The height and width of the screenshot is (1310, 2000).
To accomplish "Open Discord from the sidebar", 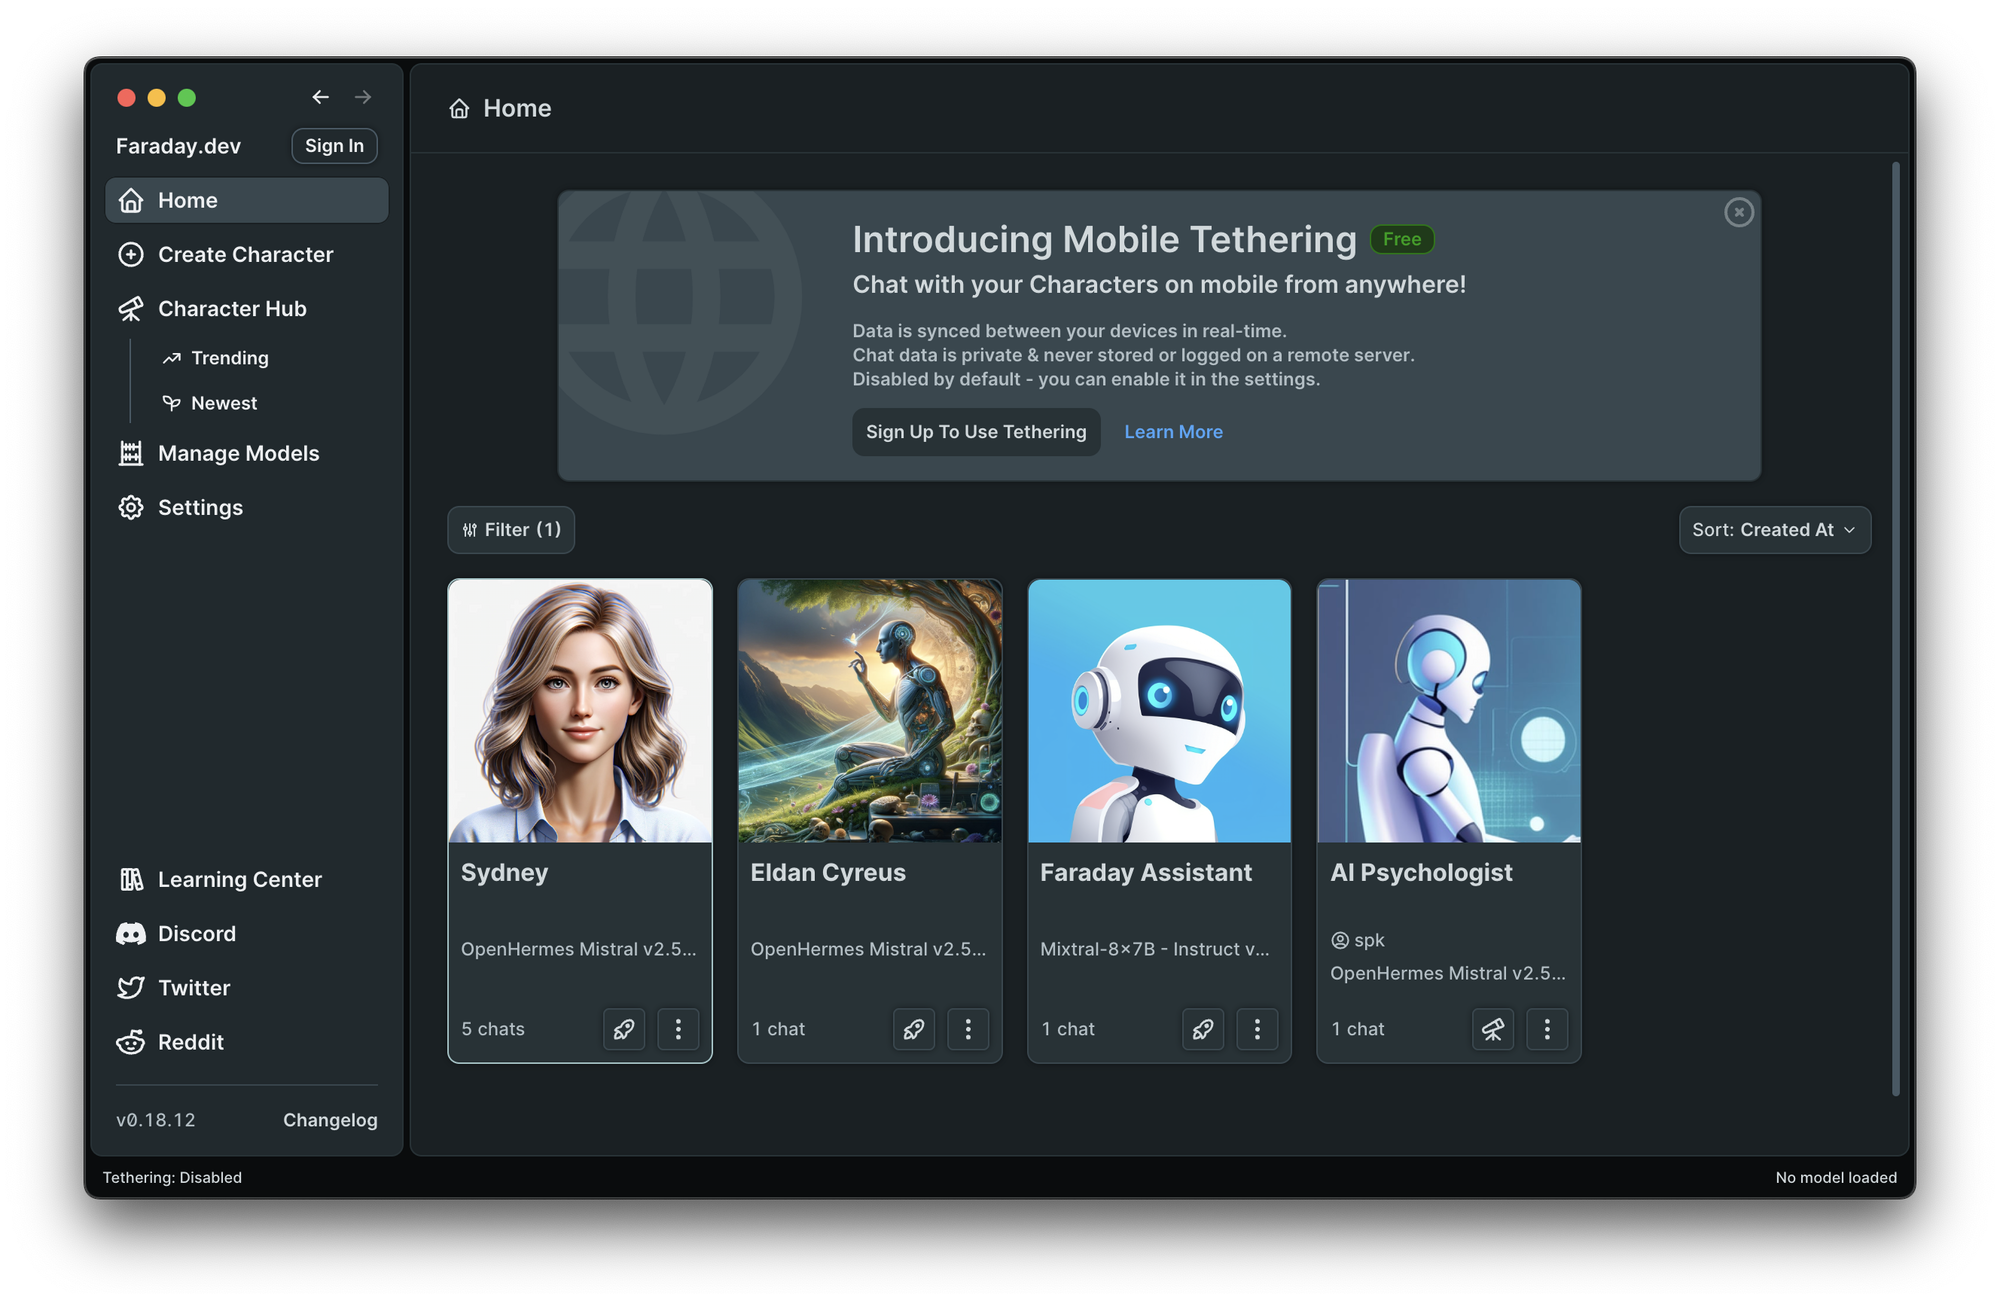I will click(196, 934).
